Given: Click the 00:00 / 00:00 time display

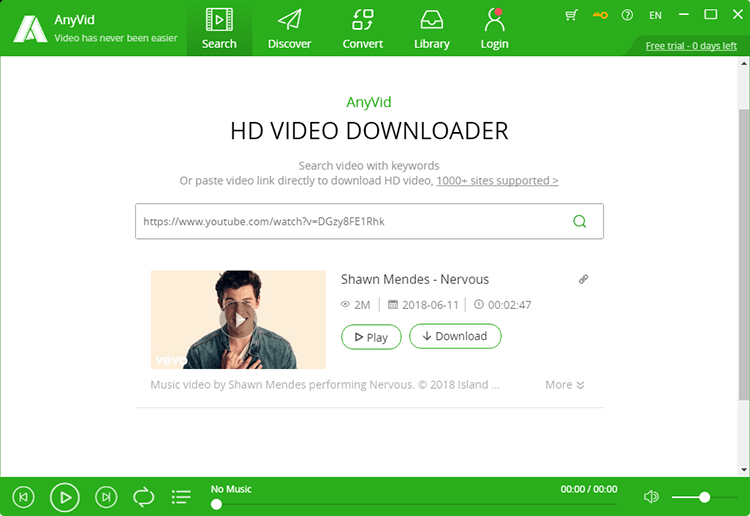Looking at the screenshot, I should (x=589, y=489).
